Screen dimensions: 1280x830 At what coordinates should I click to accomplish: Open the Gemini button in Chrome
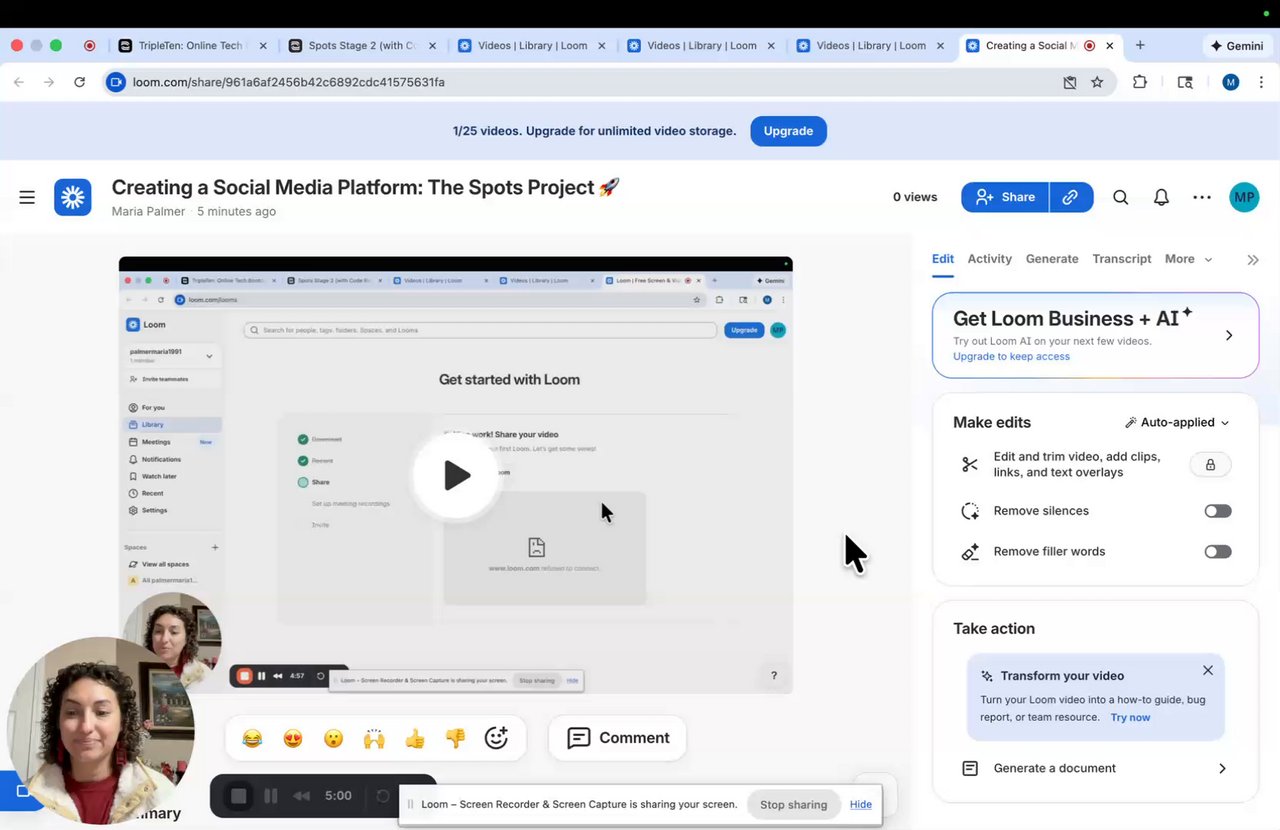click(x=1237, y=46)
